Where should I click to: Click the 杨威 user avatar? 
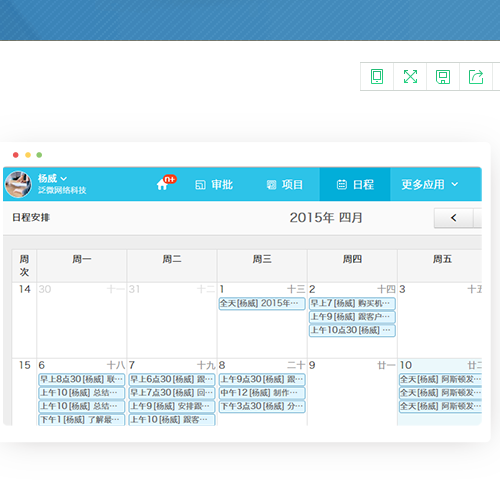(18, 184)
